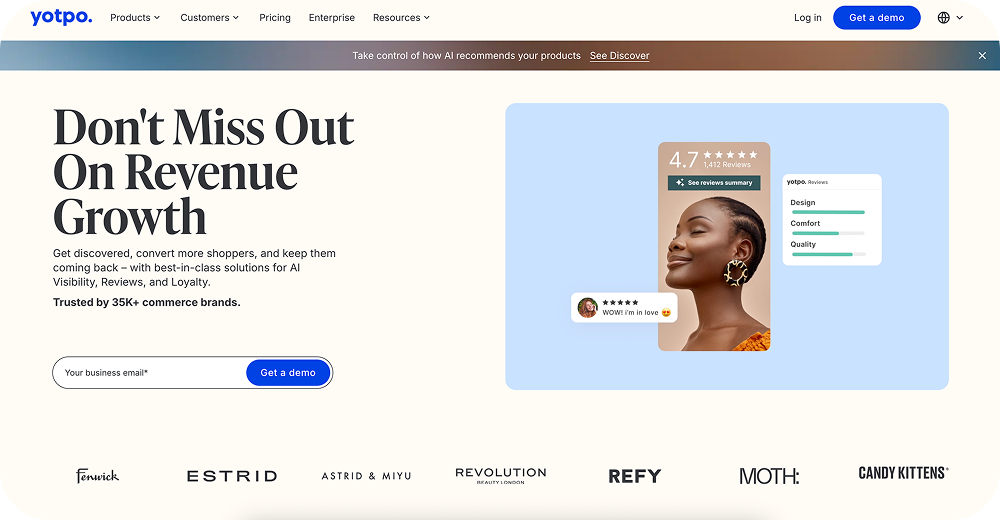This screenshot has height=520, width=1000.
Task: Click the ESTRID brand logo
Action: [x=232, y=476]
